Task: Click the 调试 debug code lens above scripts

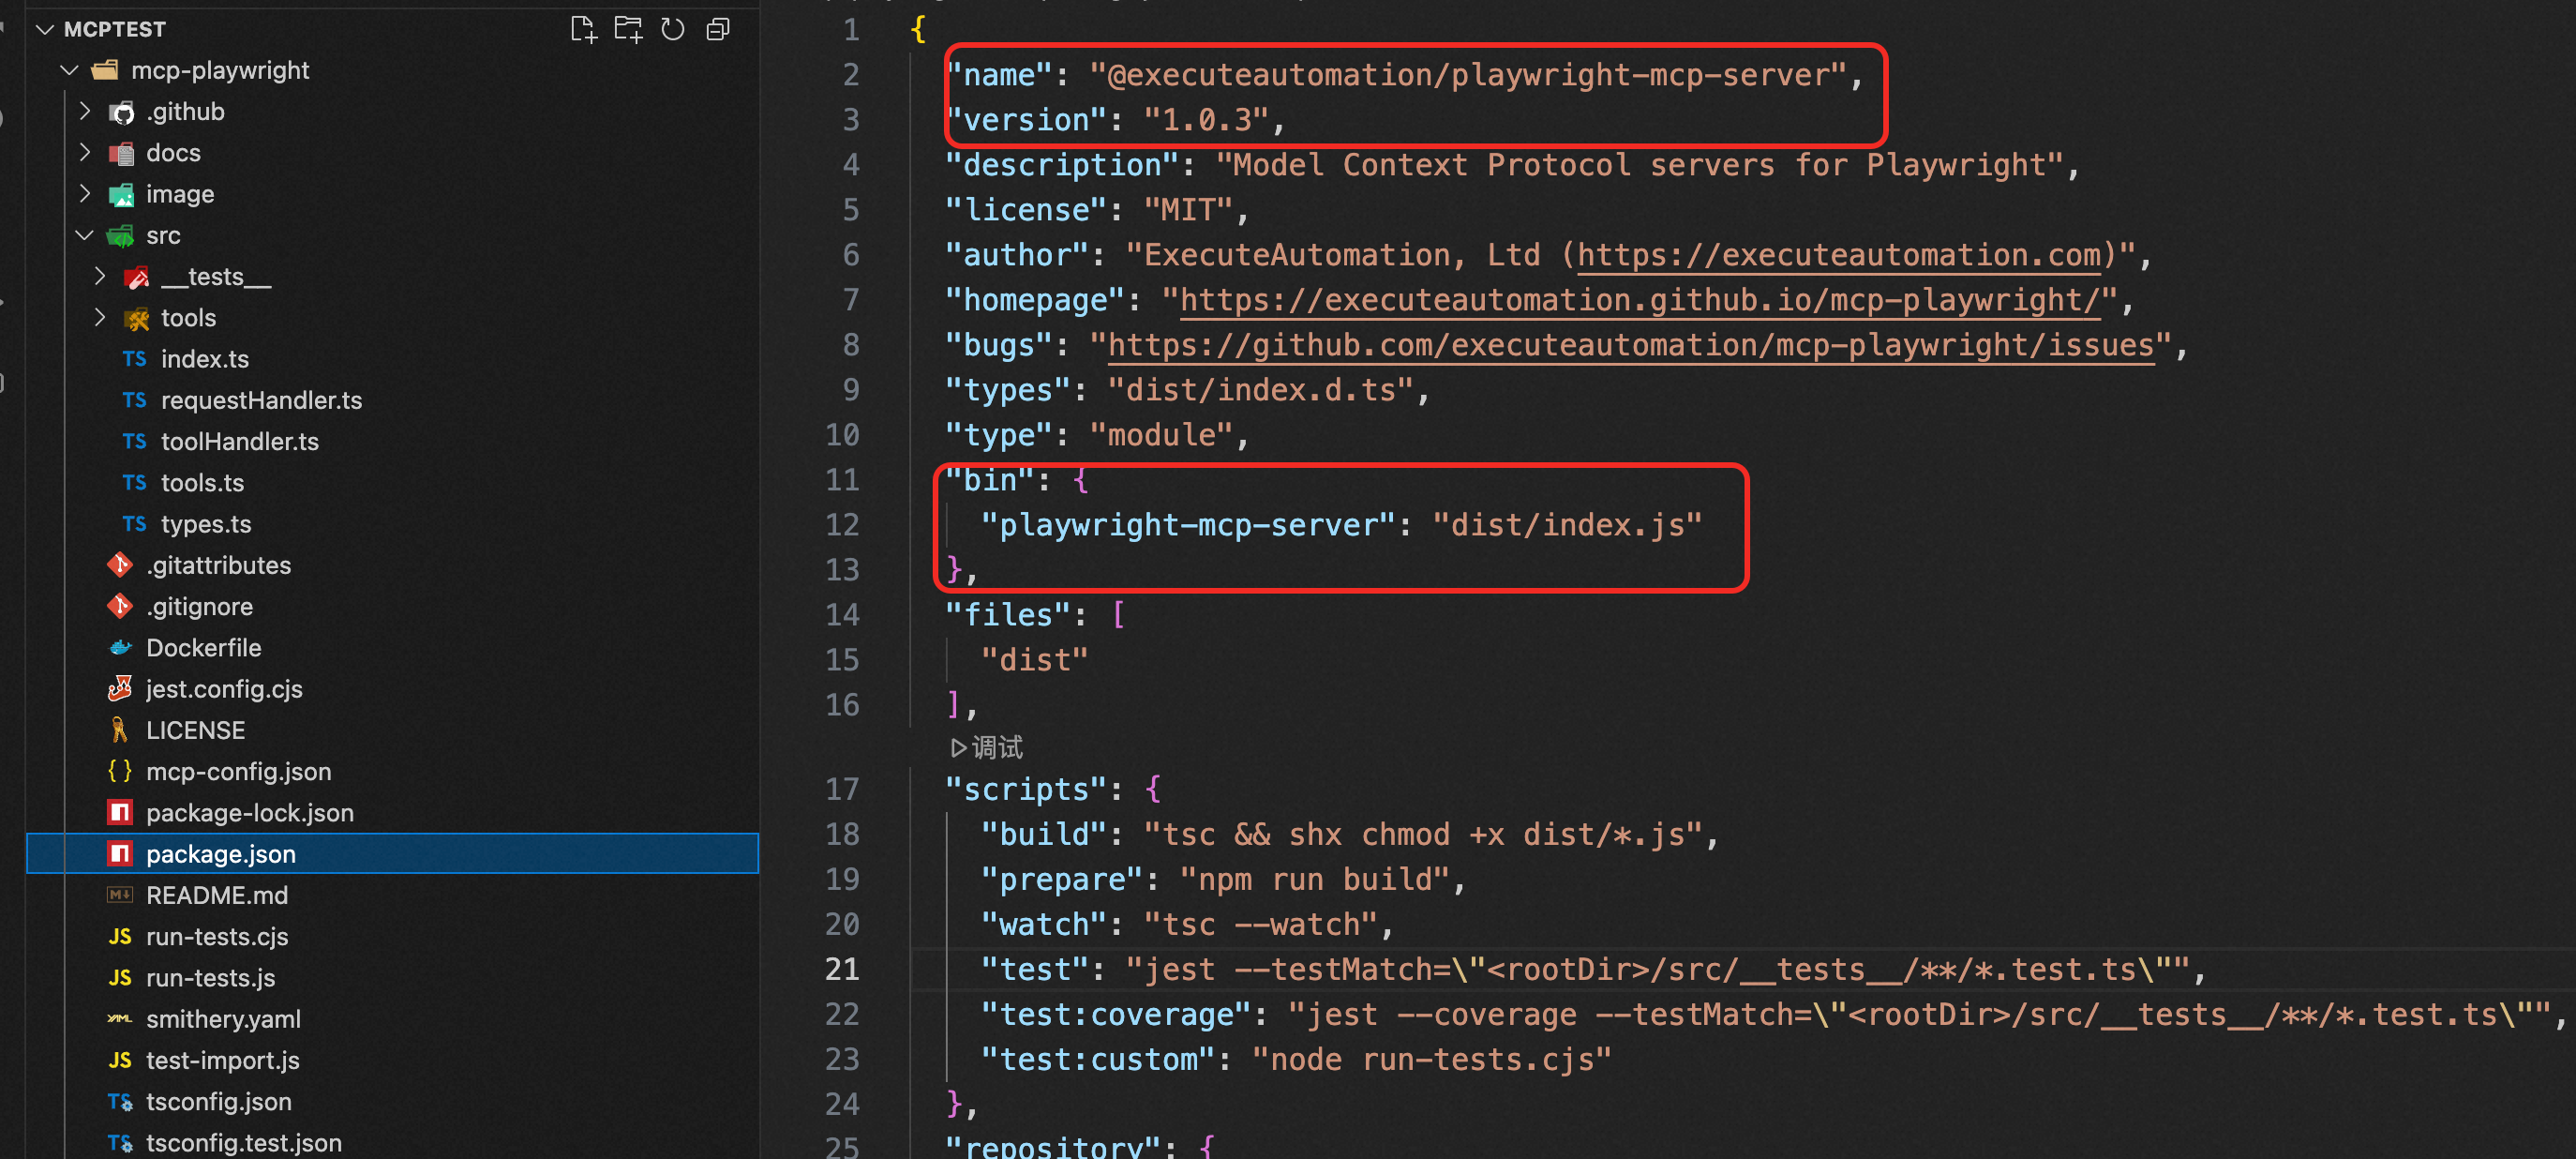Action: point(987,747)
